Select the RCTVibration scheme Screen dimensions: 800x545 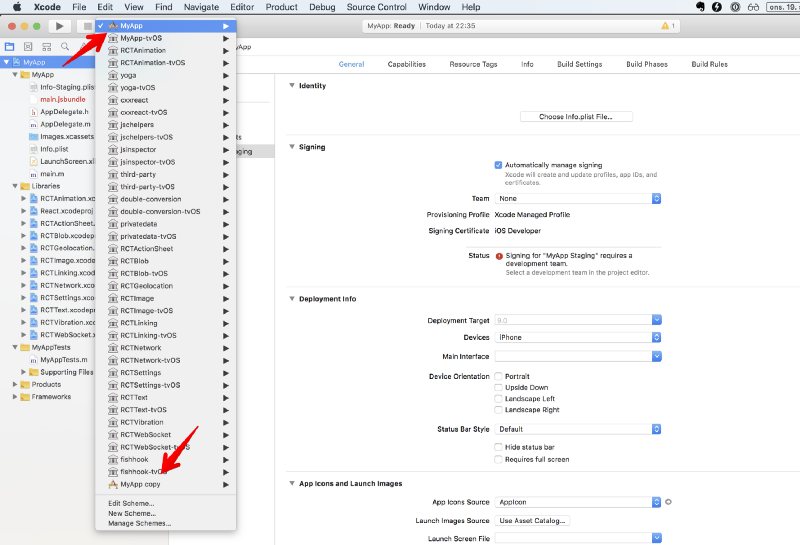(166, 422)
